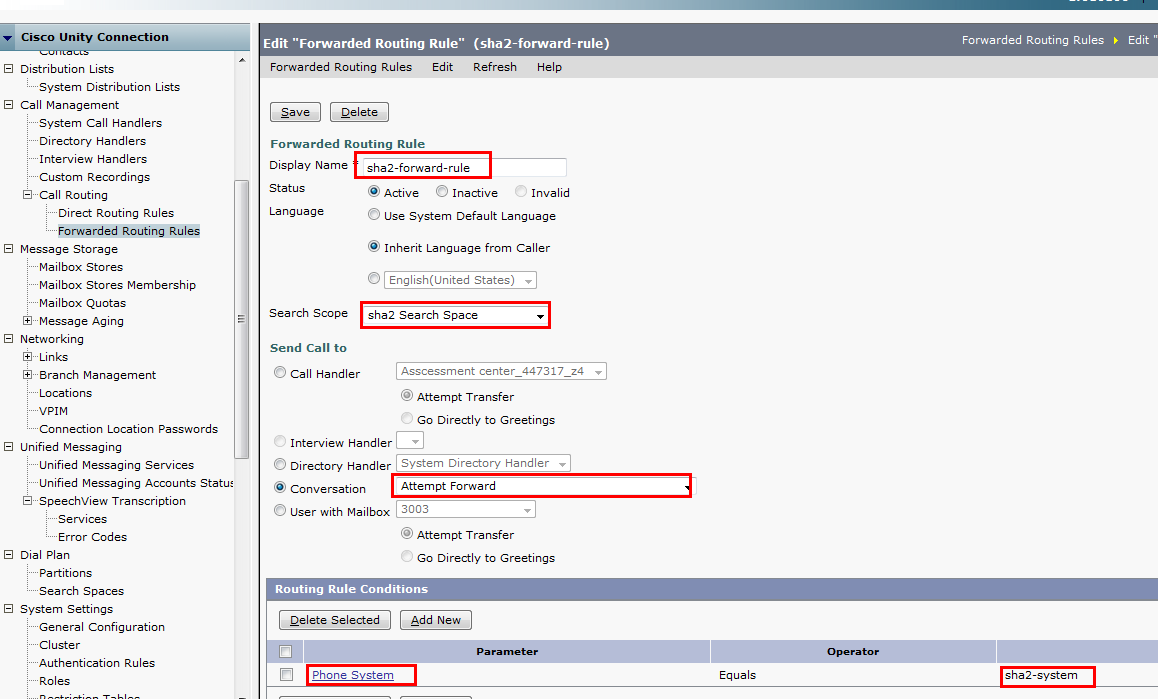Open Mailbox Quotas
The width and height of the screenshot is (1158, 699).
[x=83, y=303]
